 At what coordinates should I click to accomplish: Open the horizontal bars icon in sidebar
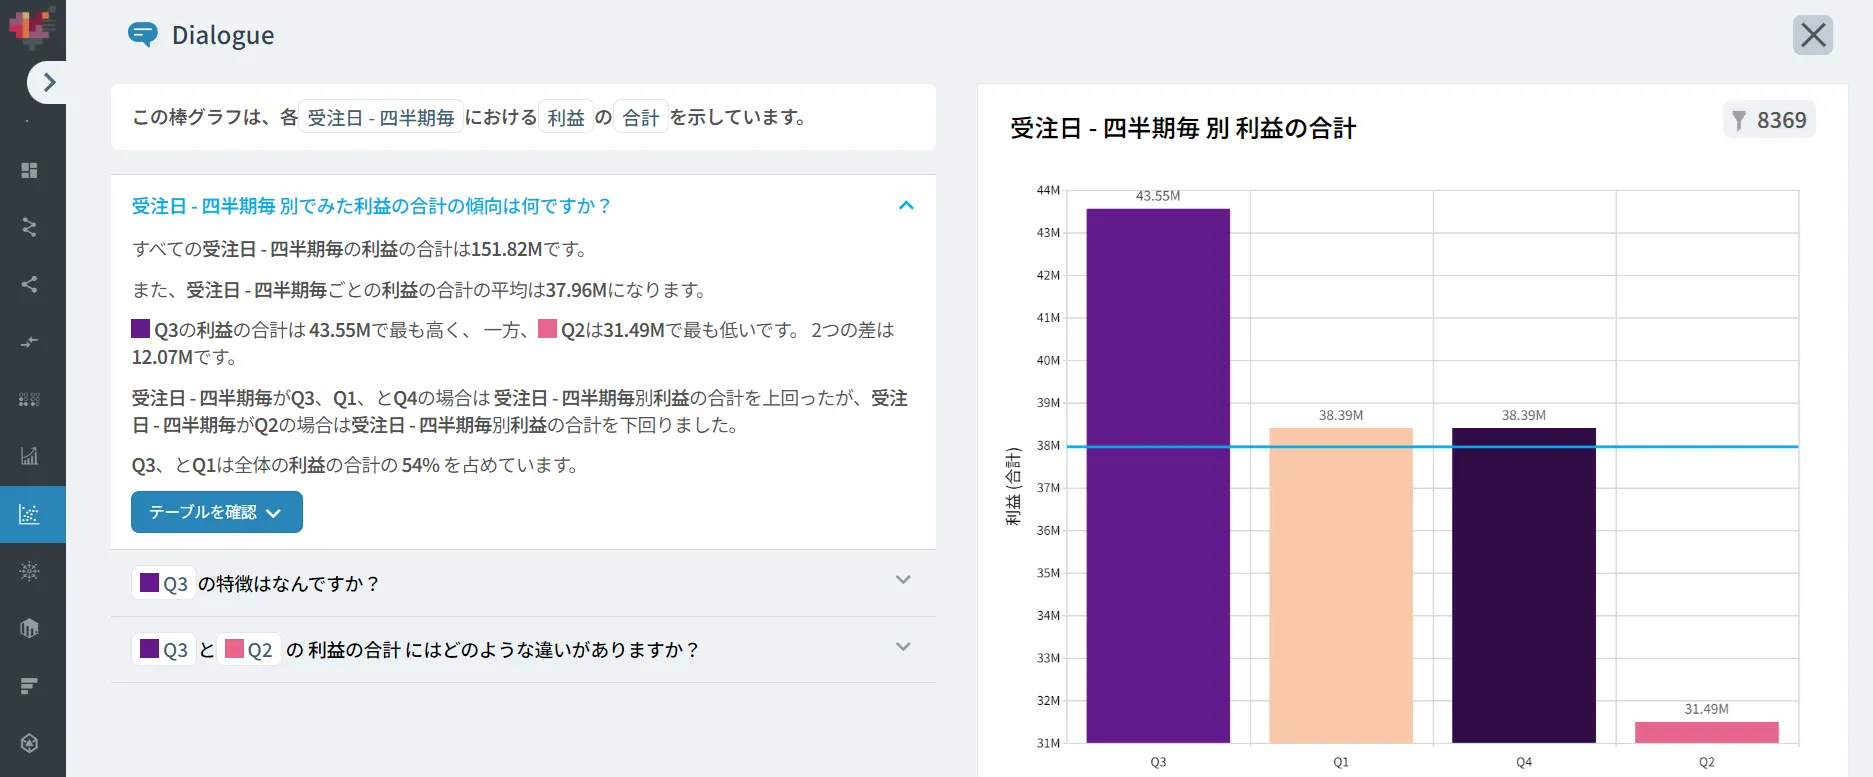(x=30, y=686)
